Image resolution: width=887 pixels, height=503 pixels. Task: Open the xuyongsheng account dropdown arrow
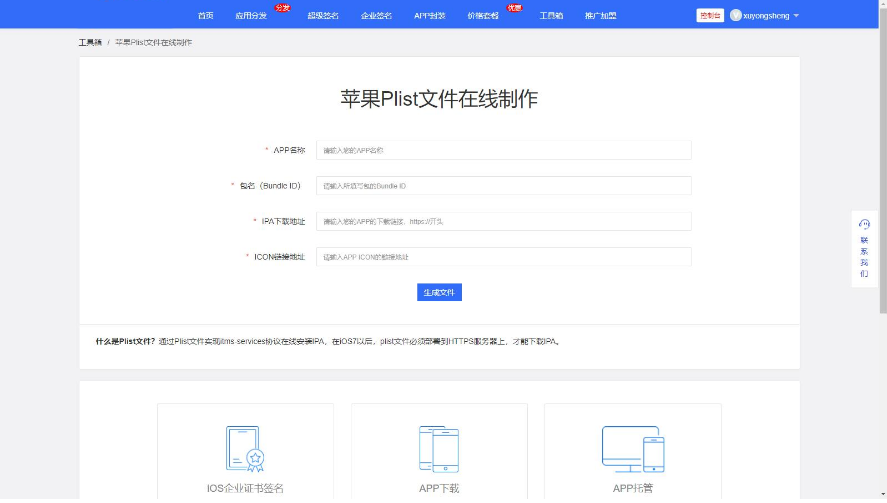(x=796, y=16)
